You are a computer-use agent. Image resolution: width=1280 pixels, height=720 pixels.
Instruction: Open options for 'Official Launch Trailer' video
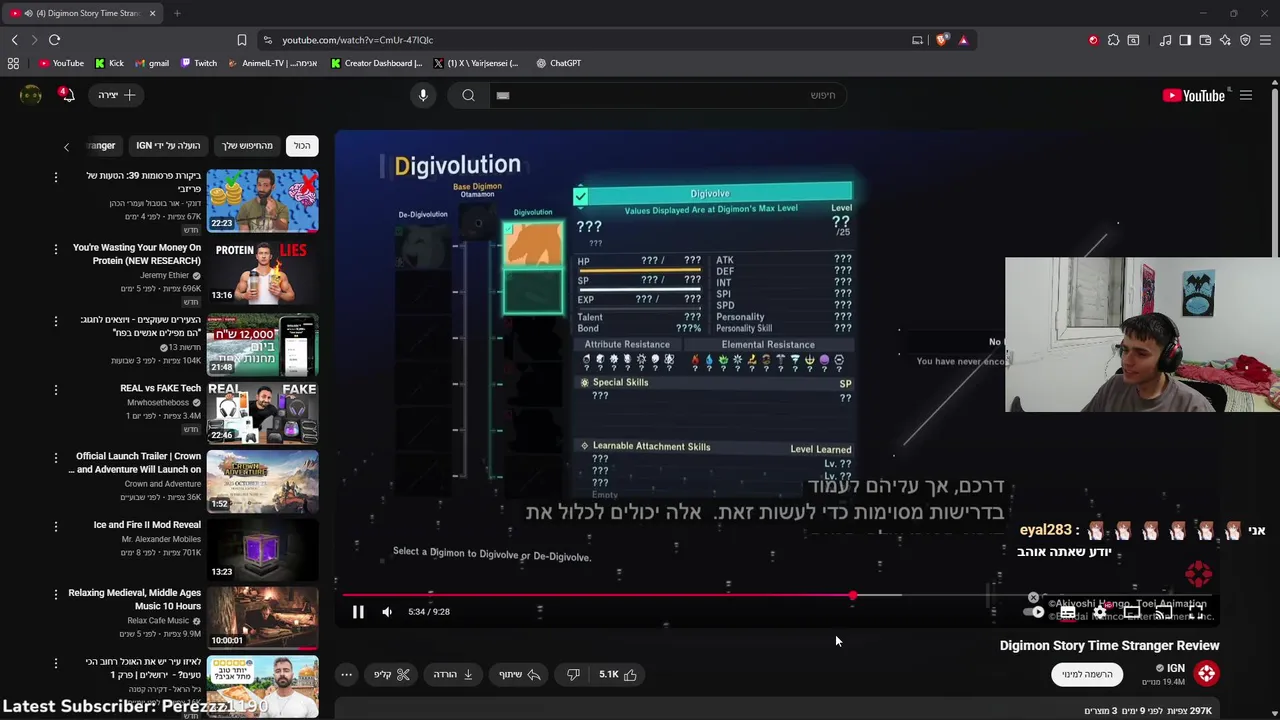[x=56, y=457]
